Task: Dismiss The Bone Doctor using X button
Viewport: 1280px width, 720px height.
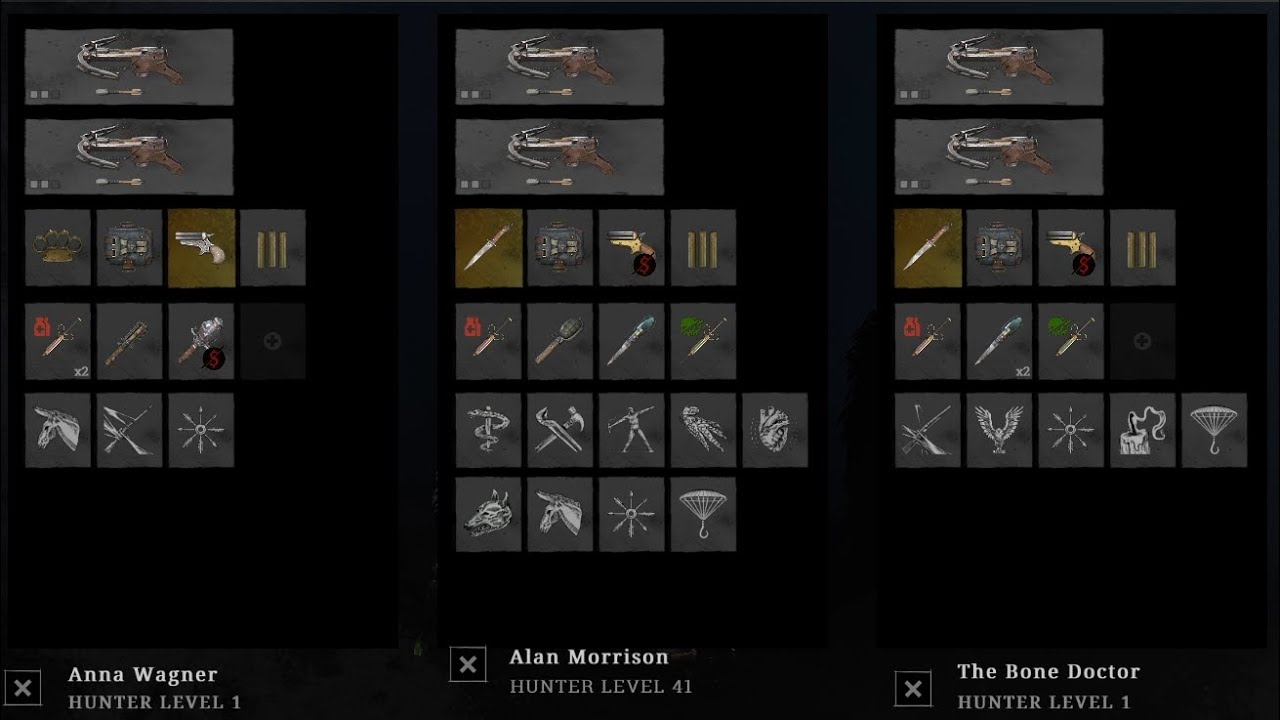Action: pyautogui.click(x=913, y=688)
